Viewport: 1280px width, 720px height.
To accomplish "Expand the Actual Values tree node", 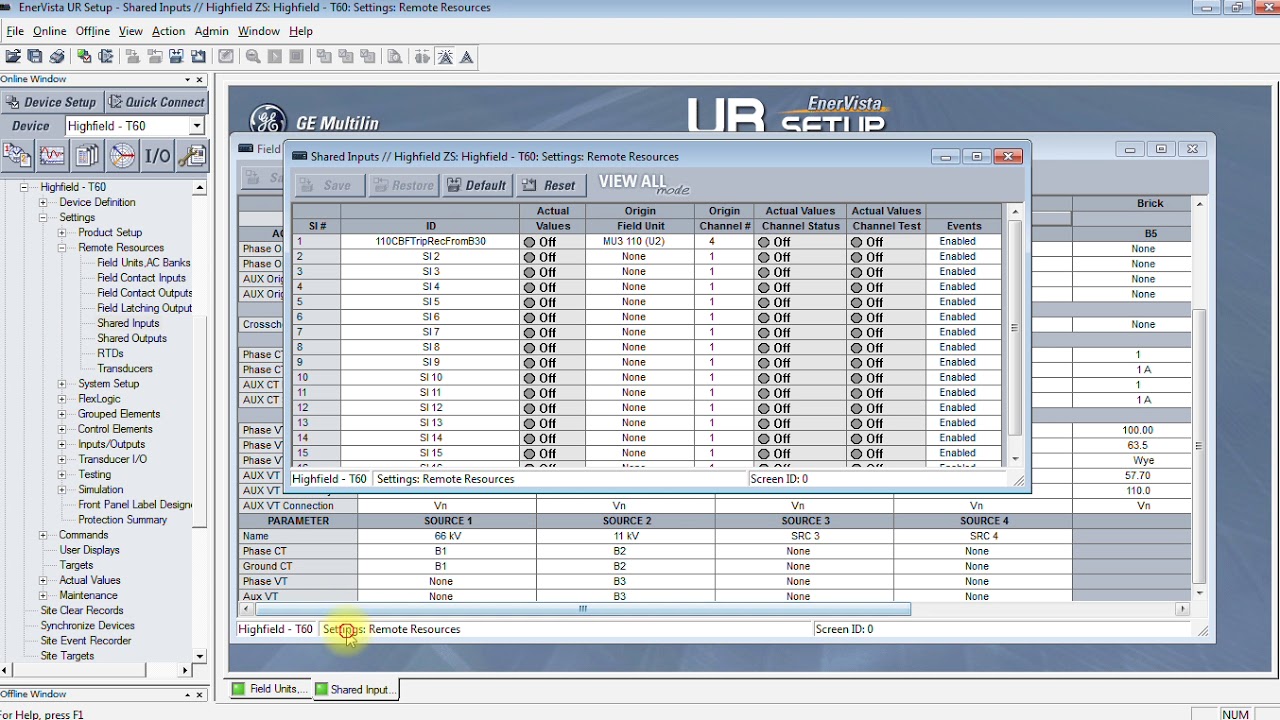I will [x=43, y=580].
